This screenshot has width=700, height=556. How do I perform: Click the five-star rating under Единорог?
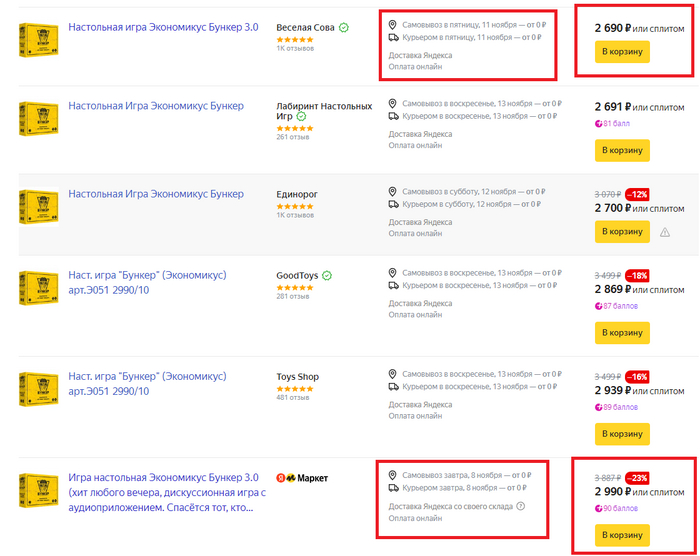295,206
